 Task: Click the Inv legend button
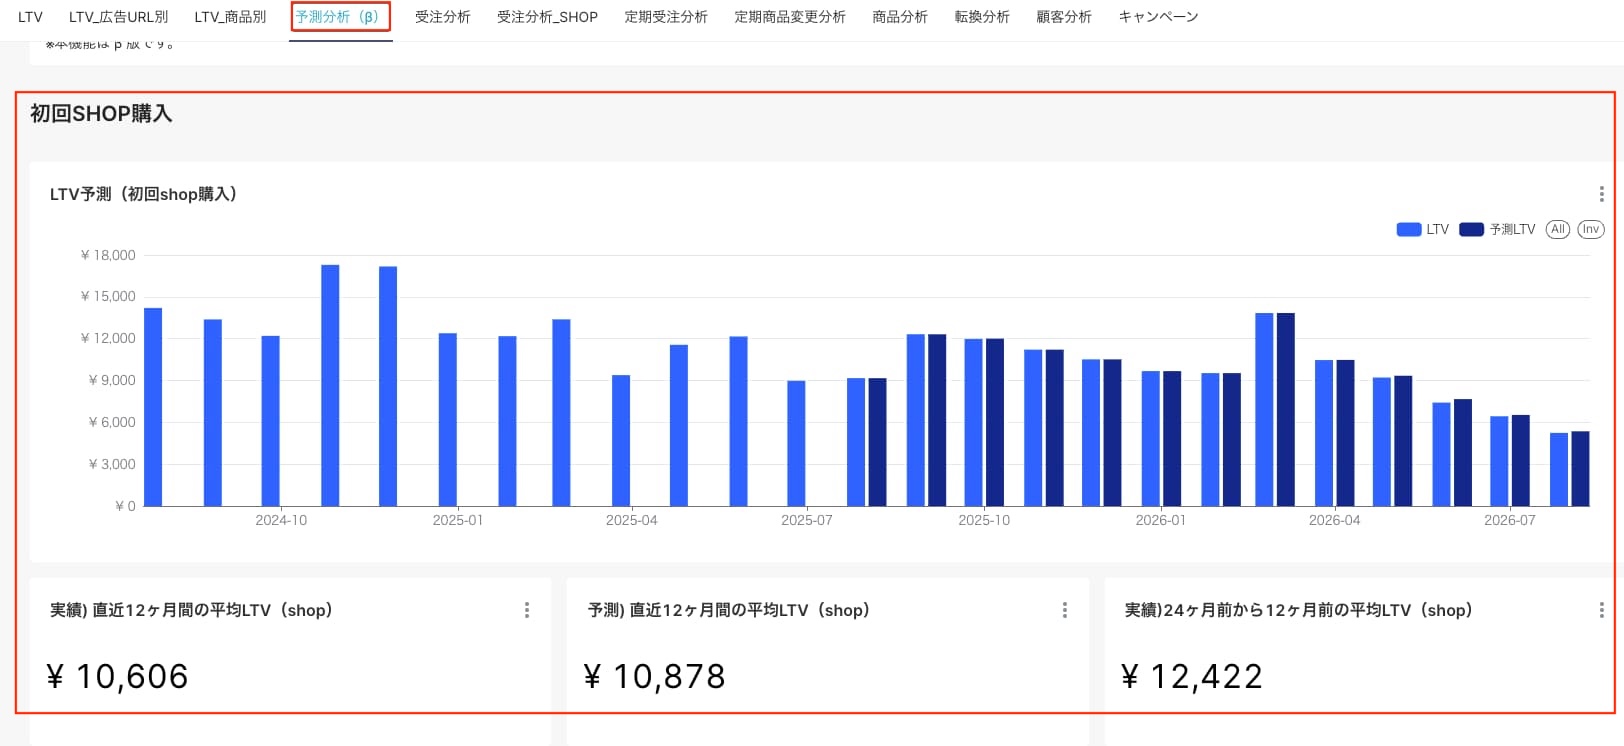coord(1590,229)
